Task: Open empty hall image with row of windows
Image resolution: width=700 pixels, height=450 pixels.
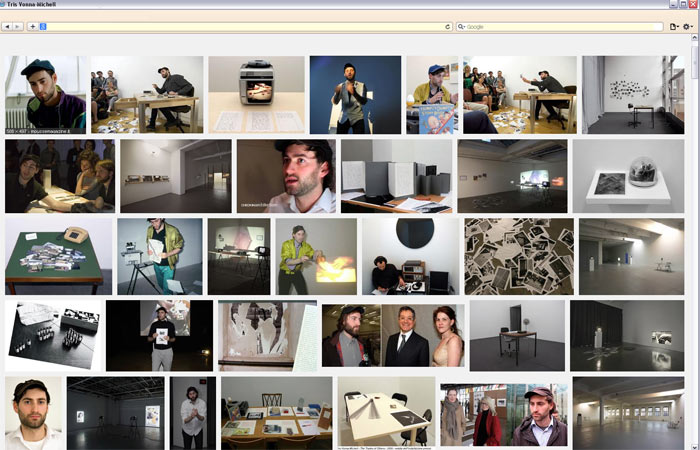Action: pyautogui.click(x=629, y=413)
